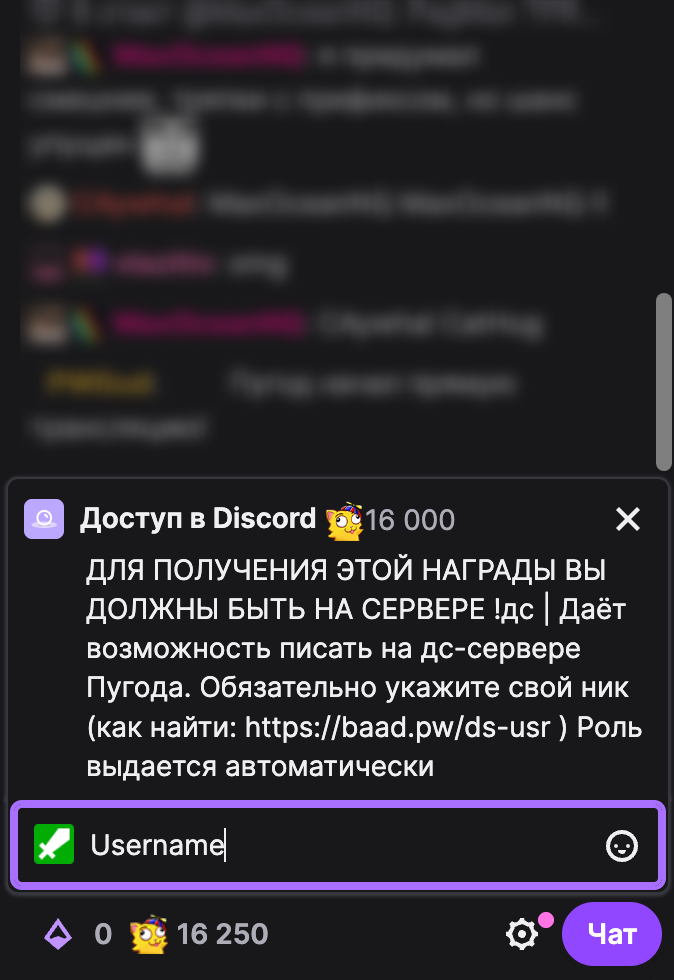Close the Доступ в Discord reward panel
This screenshot has height=980, width=674.
628,519
